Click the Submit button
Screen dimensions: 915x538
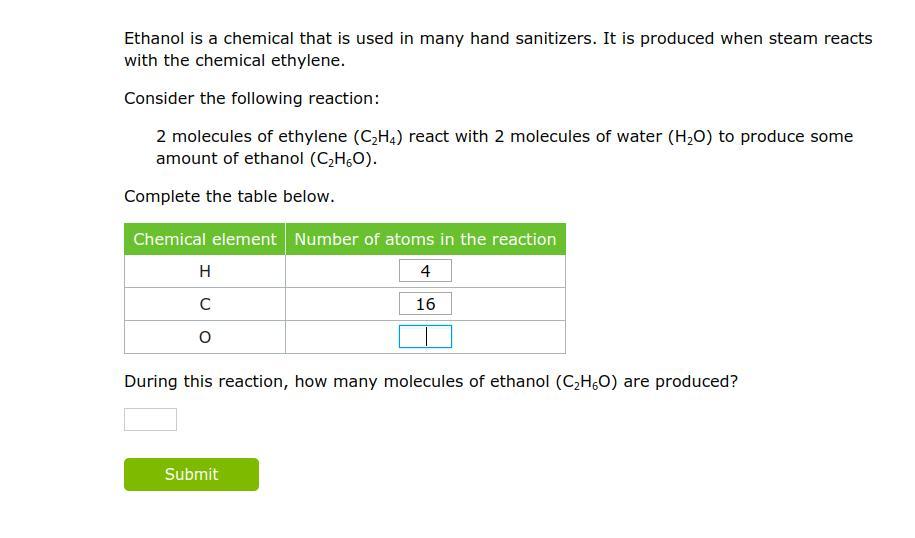(191, 474)
